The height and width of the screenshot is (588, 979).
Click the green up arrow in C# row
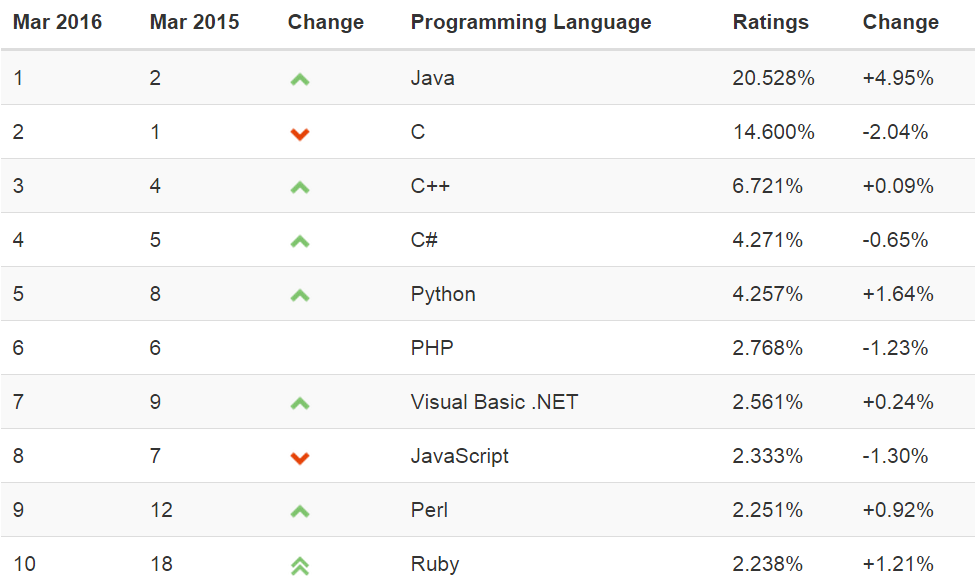[300, 242]
